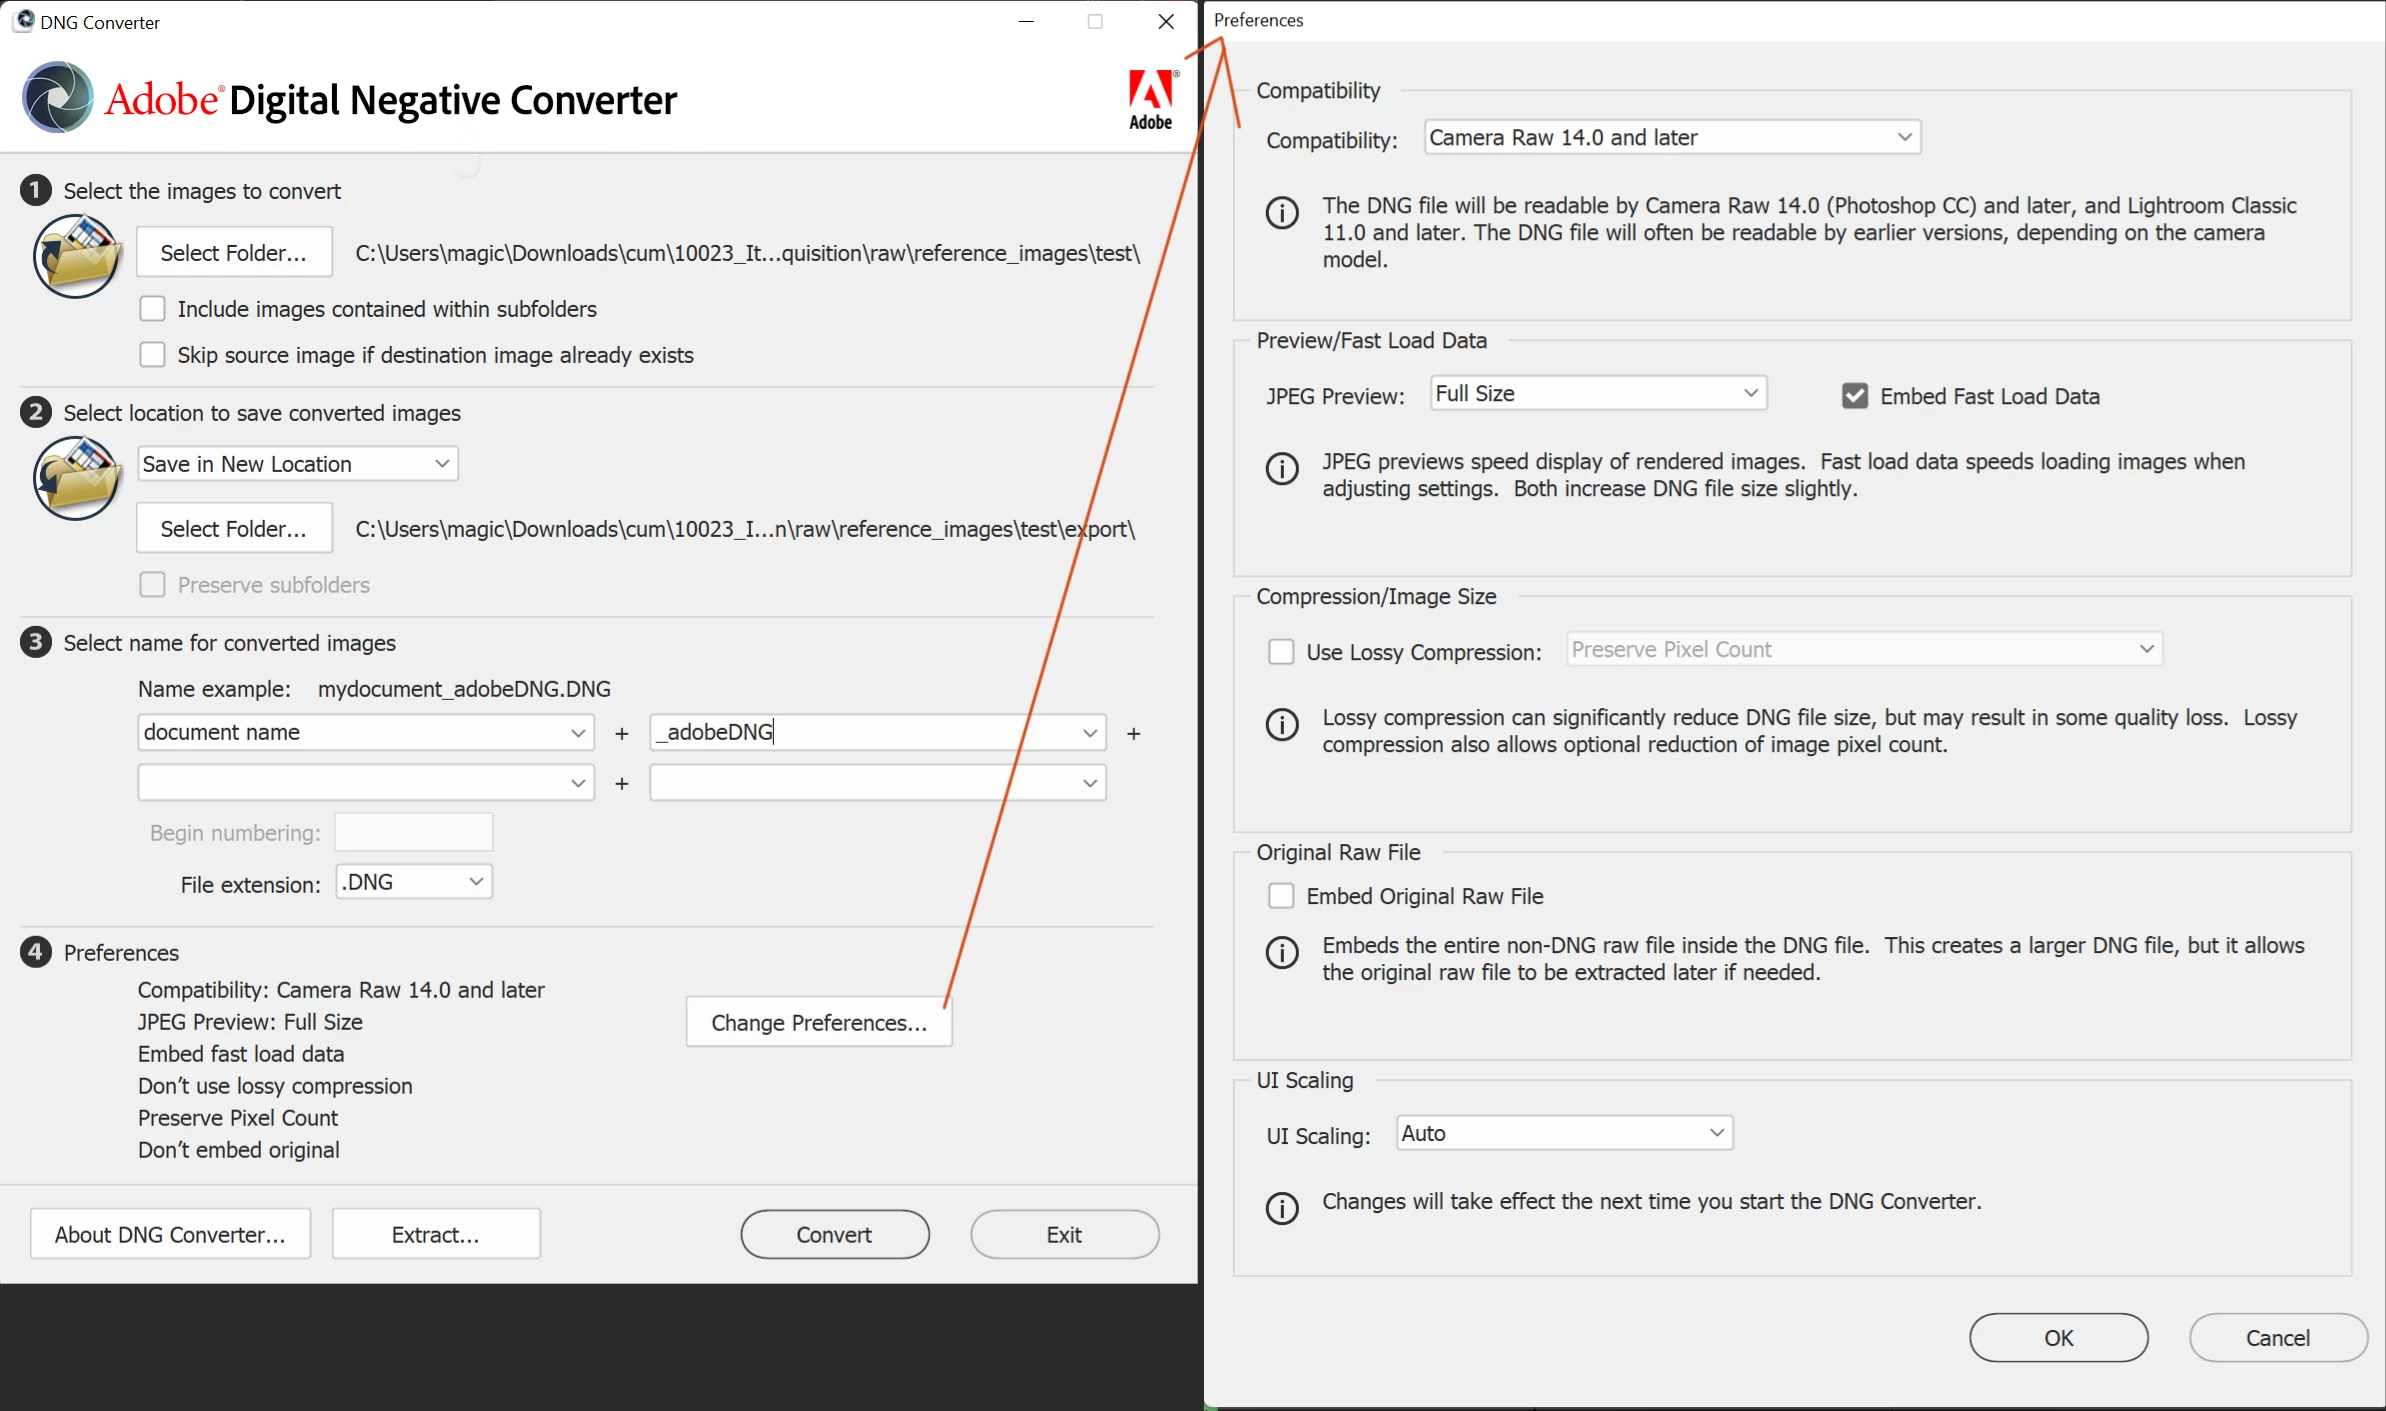Enable Include images contained within subfolders
2386x1411 pixels.
click(152, 309)
